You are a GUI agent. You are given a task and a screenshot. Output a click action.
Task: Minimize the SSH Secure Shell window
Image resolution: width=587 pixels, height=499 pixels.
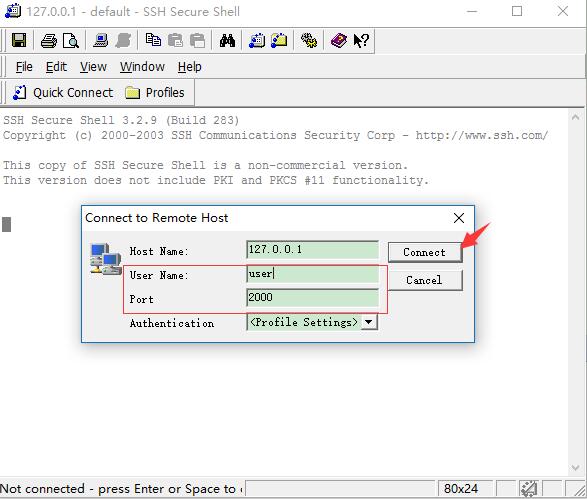click(x=472, y=11)
